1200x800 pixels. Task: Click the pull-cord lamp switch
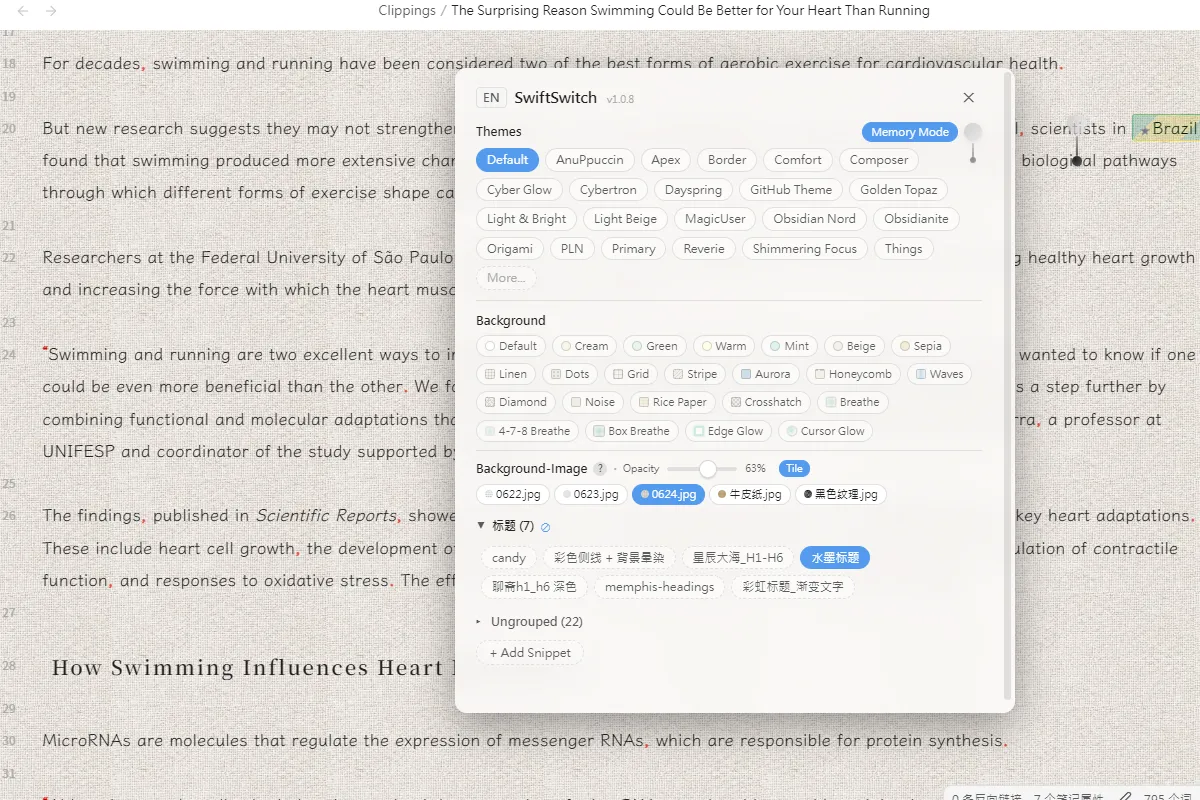tap(972, 143)
